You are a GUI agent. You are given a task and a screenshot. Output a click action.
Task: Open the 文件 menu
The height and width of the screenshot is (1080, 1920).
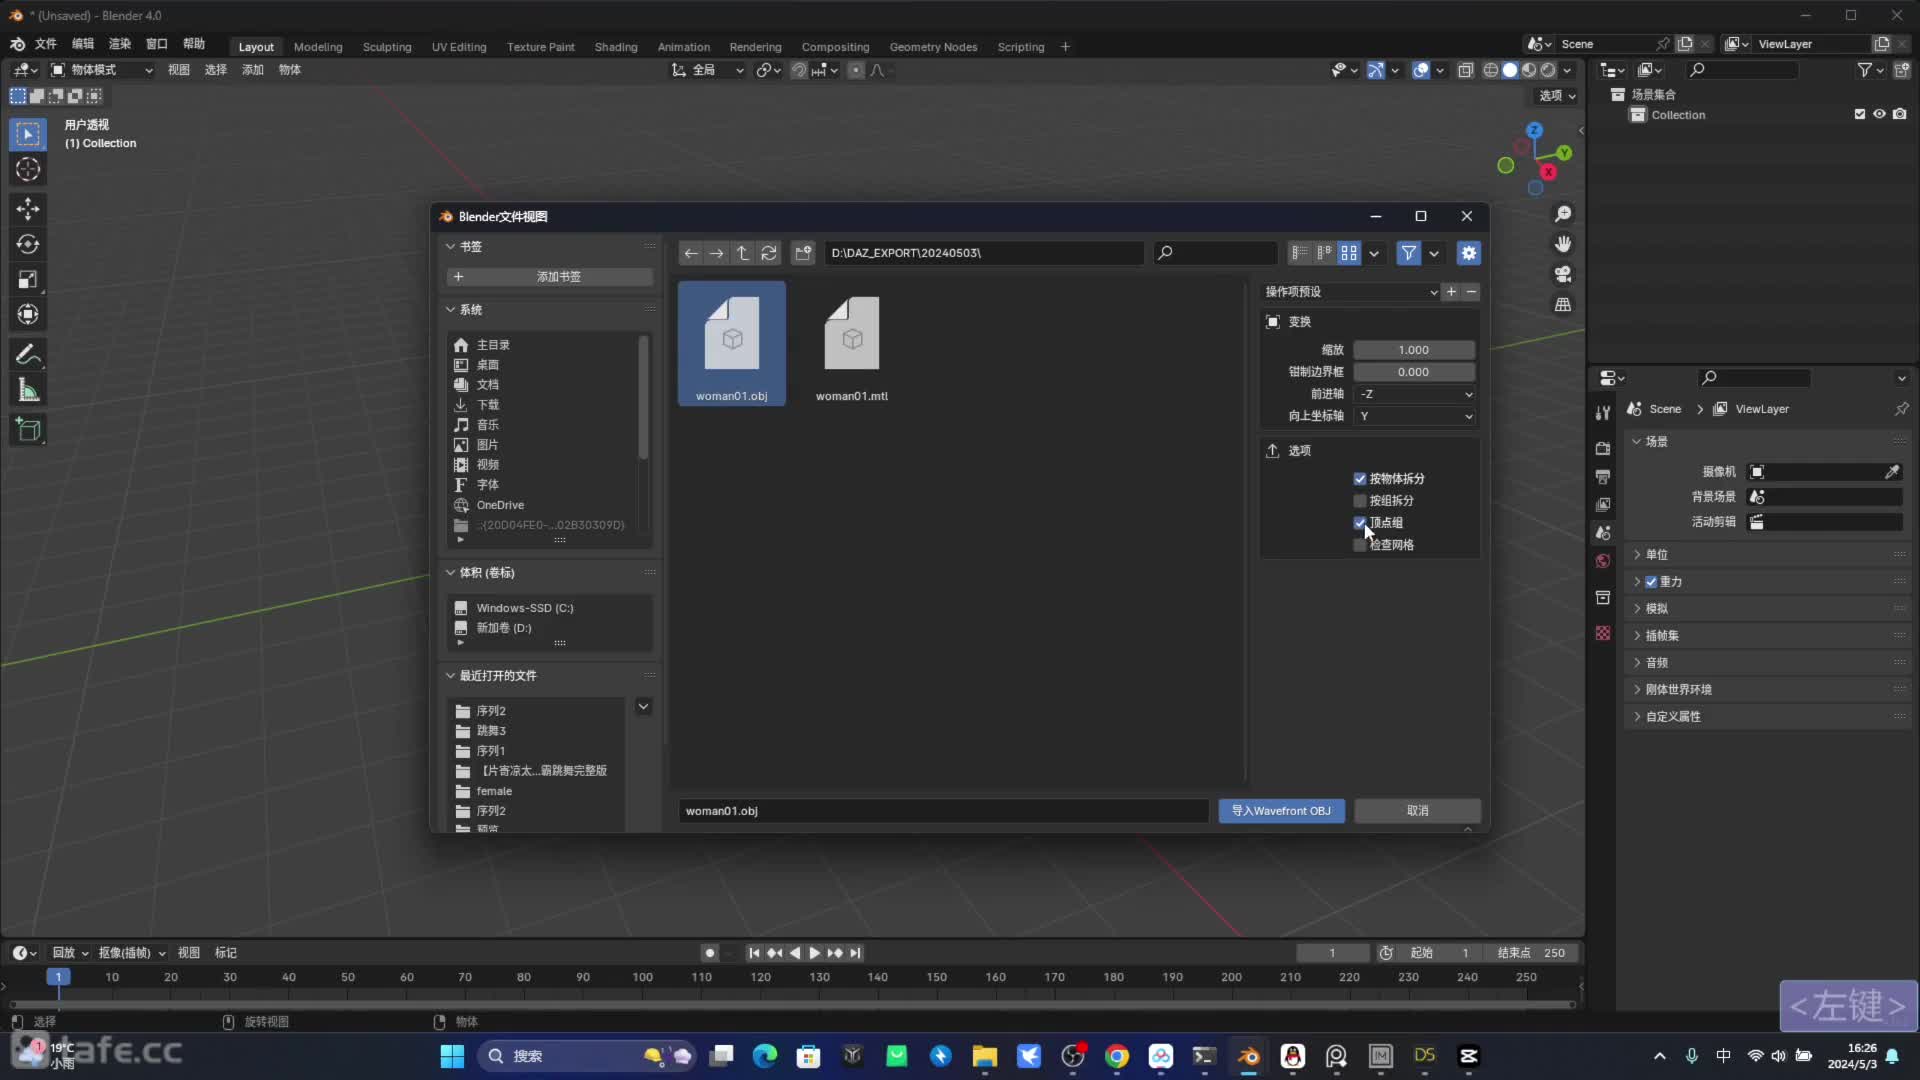(46, 44)
